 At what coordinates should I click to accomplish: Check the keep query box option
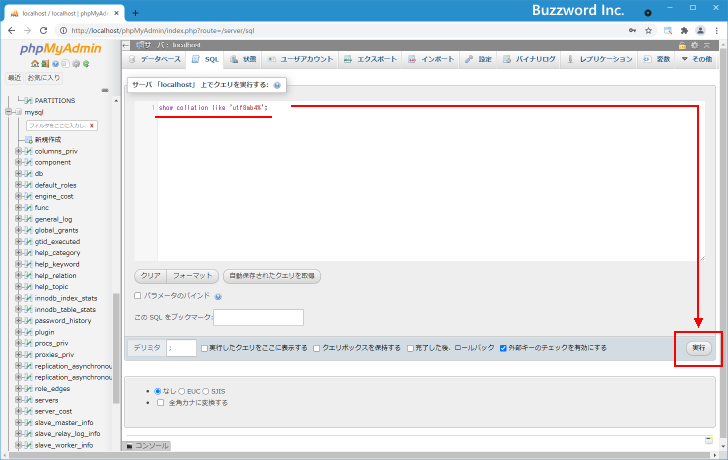317,348
